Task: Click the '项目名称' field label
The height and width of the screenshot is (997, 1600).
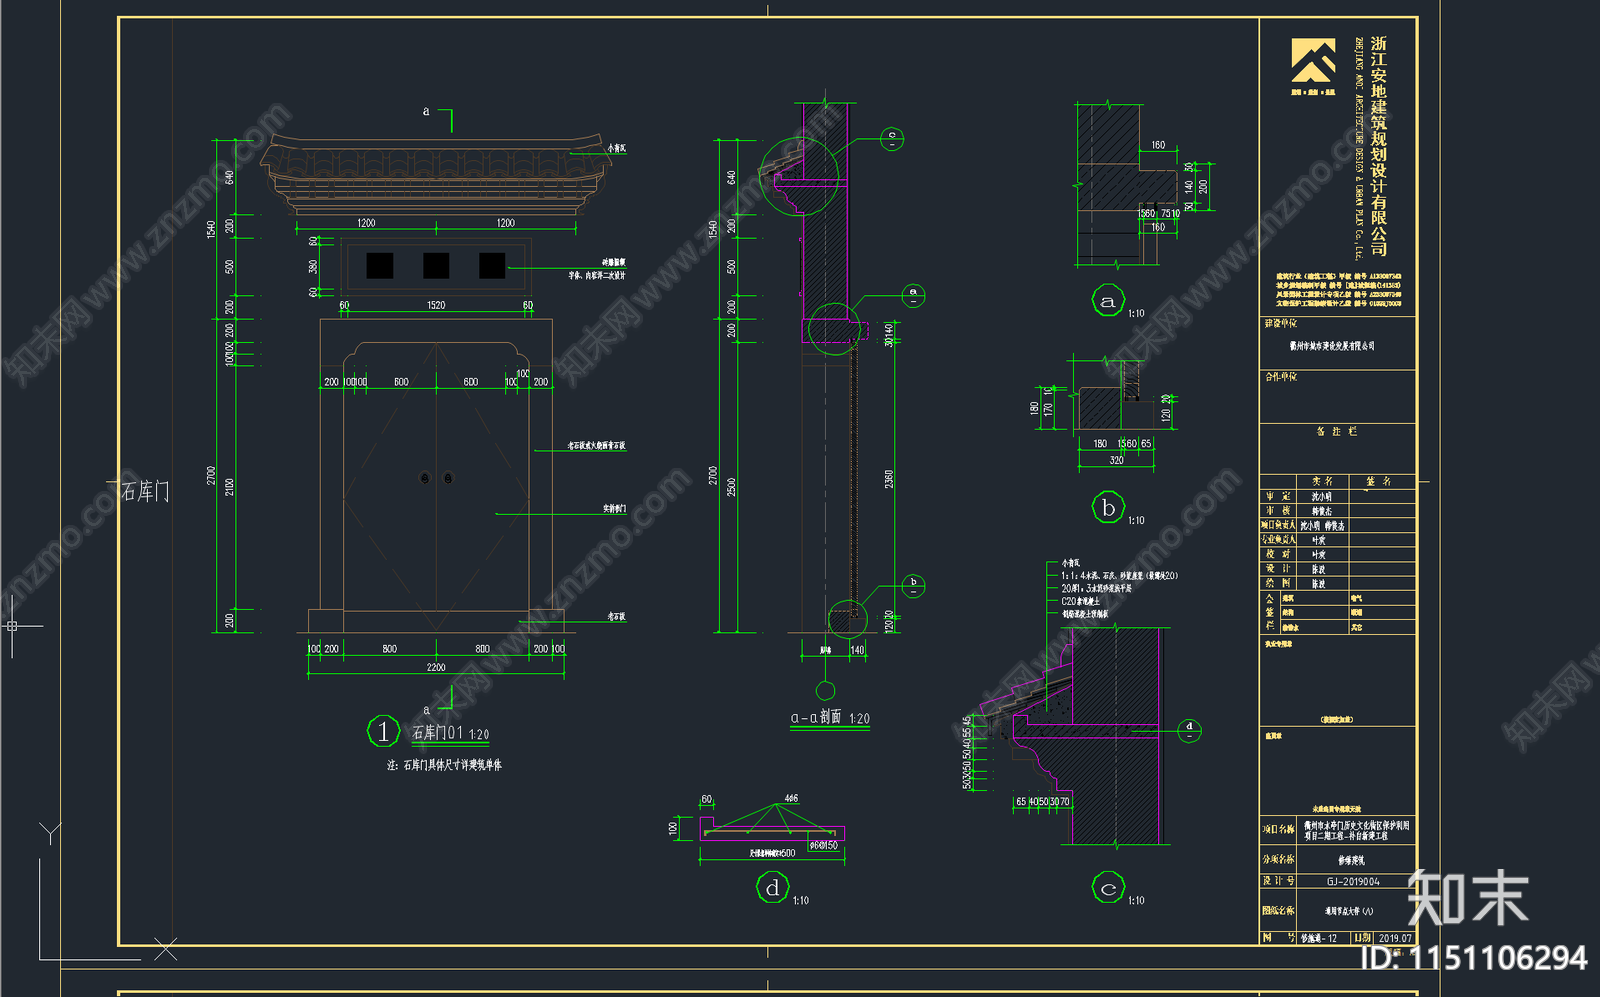Action: coord(1278,829)
